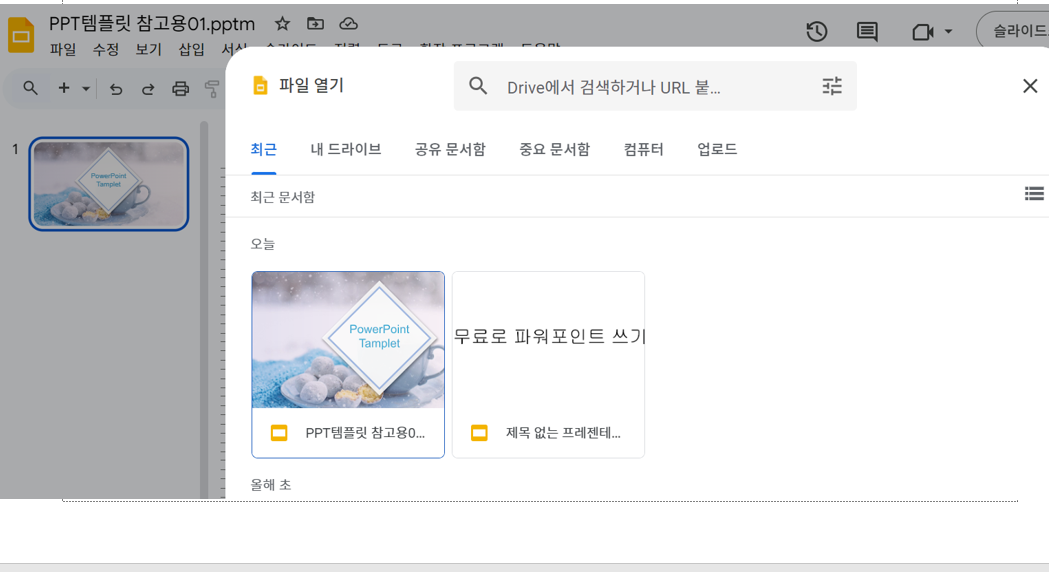The image size is (1049, 572).
Task: Add a new slide with plus icon
Action: (x=64, y=88)
